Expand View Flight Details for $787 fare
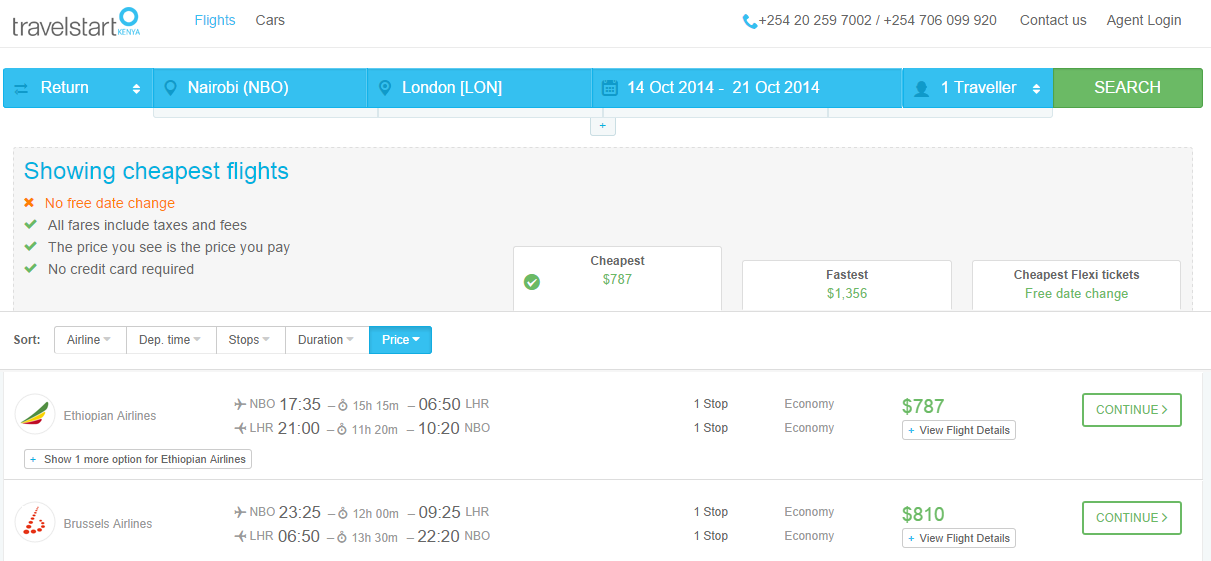Screen dimensions: 1211x561 959,430
